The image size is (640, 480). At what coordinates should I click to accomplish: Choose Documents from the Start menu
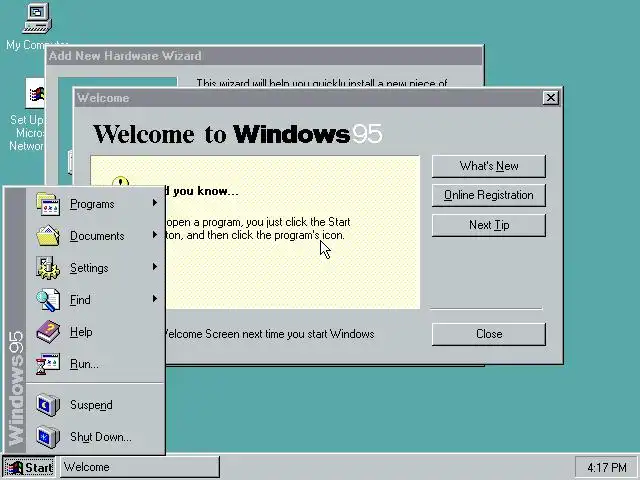click(95, 236)
